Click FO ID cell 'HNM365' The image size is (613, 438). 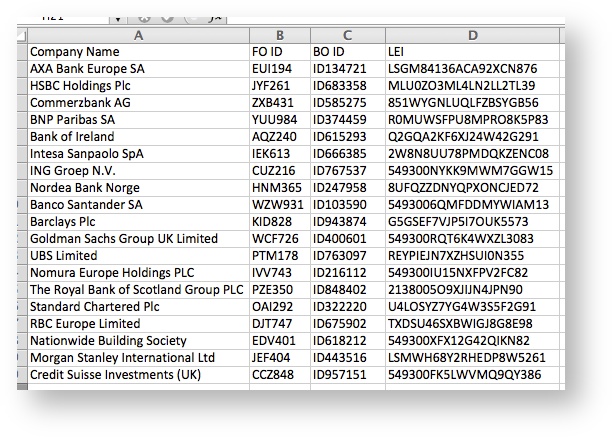pyautogui.click(x=280, y=188)
